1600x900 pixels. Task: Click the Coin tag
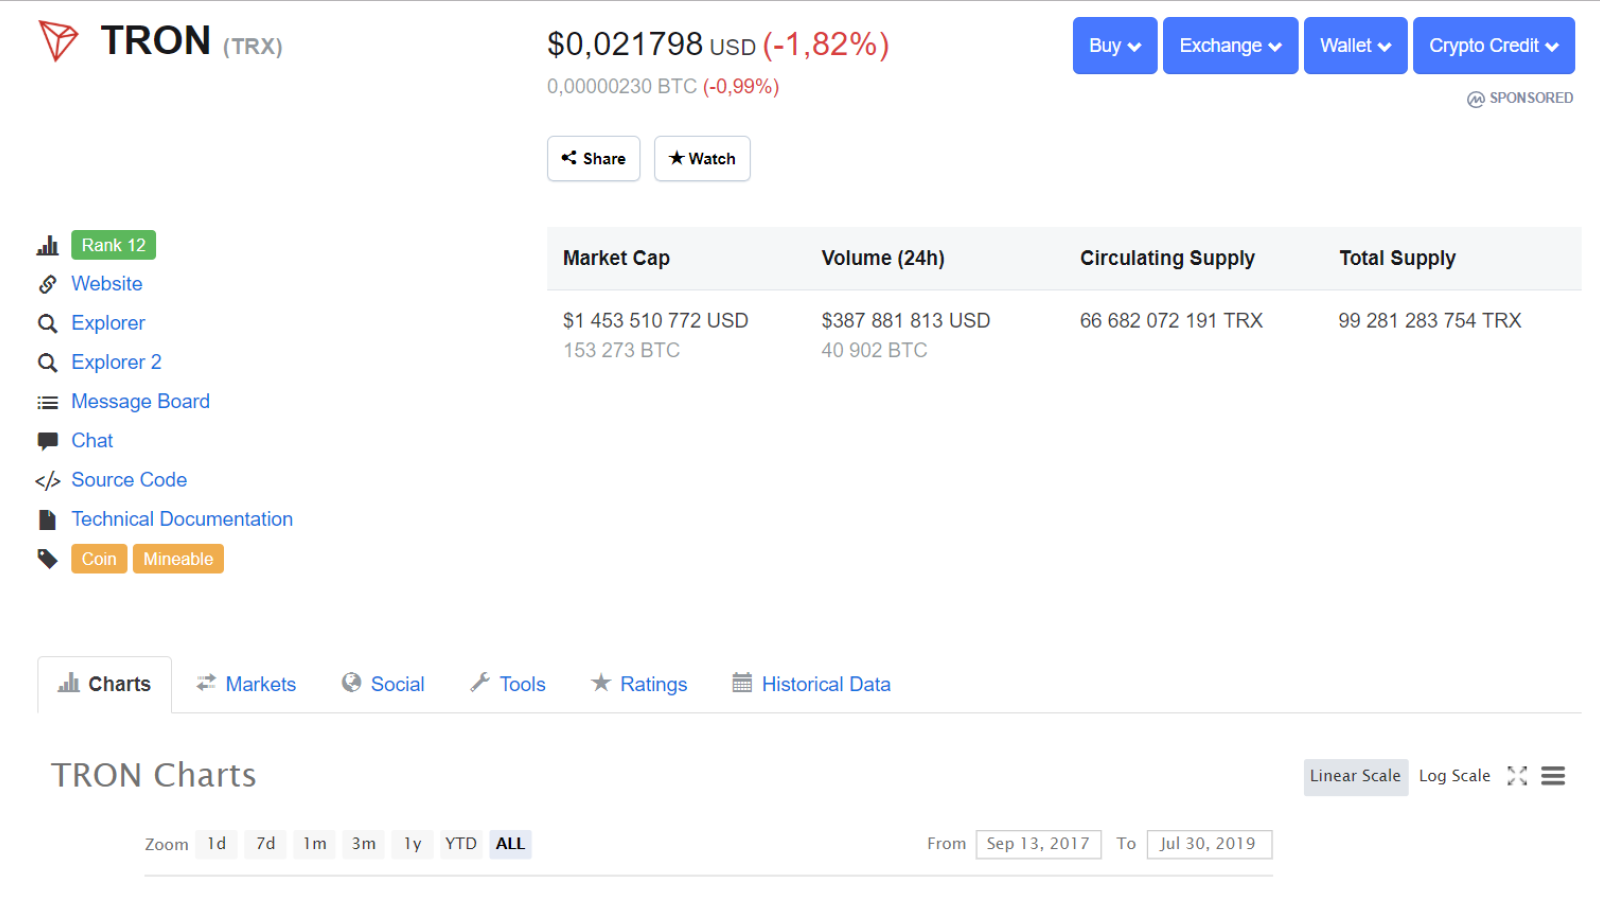[99, 559]
